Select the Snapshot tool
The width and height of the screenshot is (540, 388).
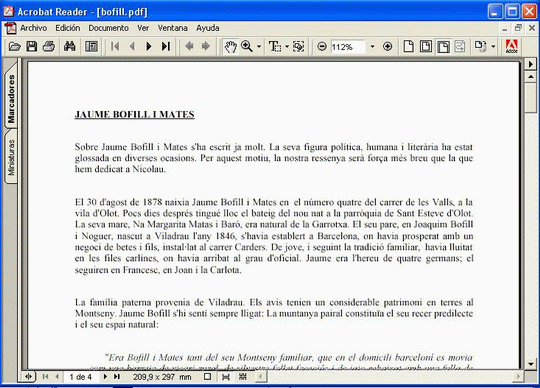299,46
